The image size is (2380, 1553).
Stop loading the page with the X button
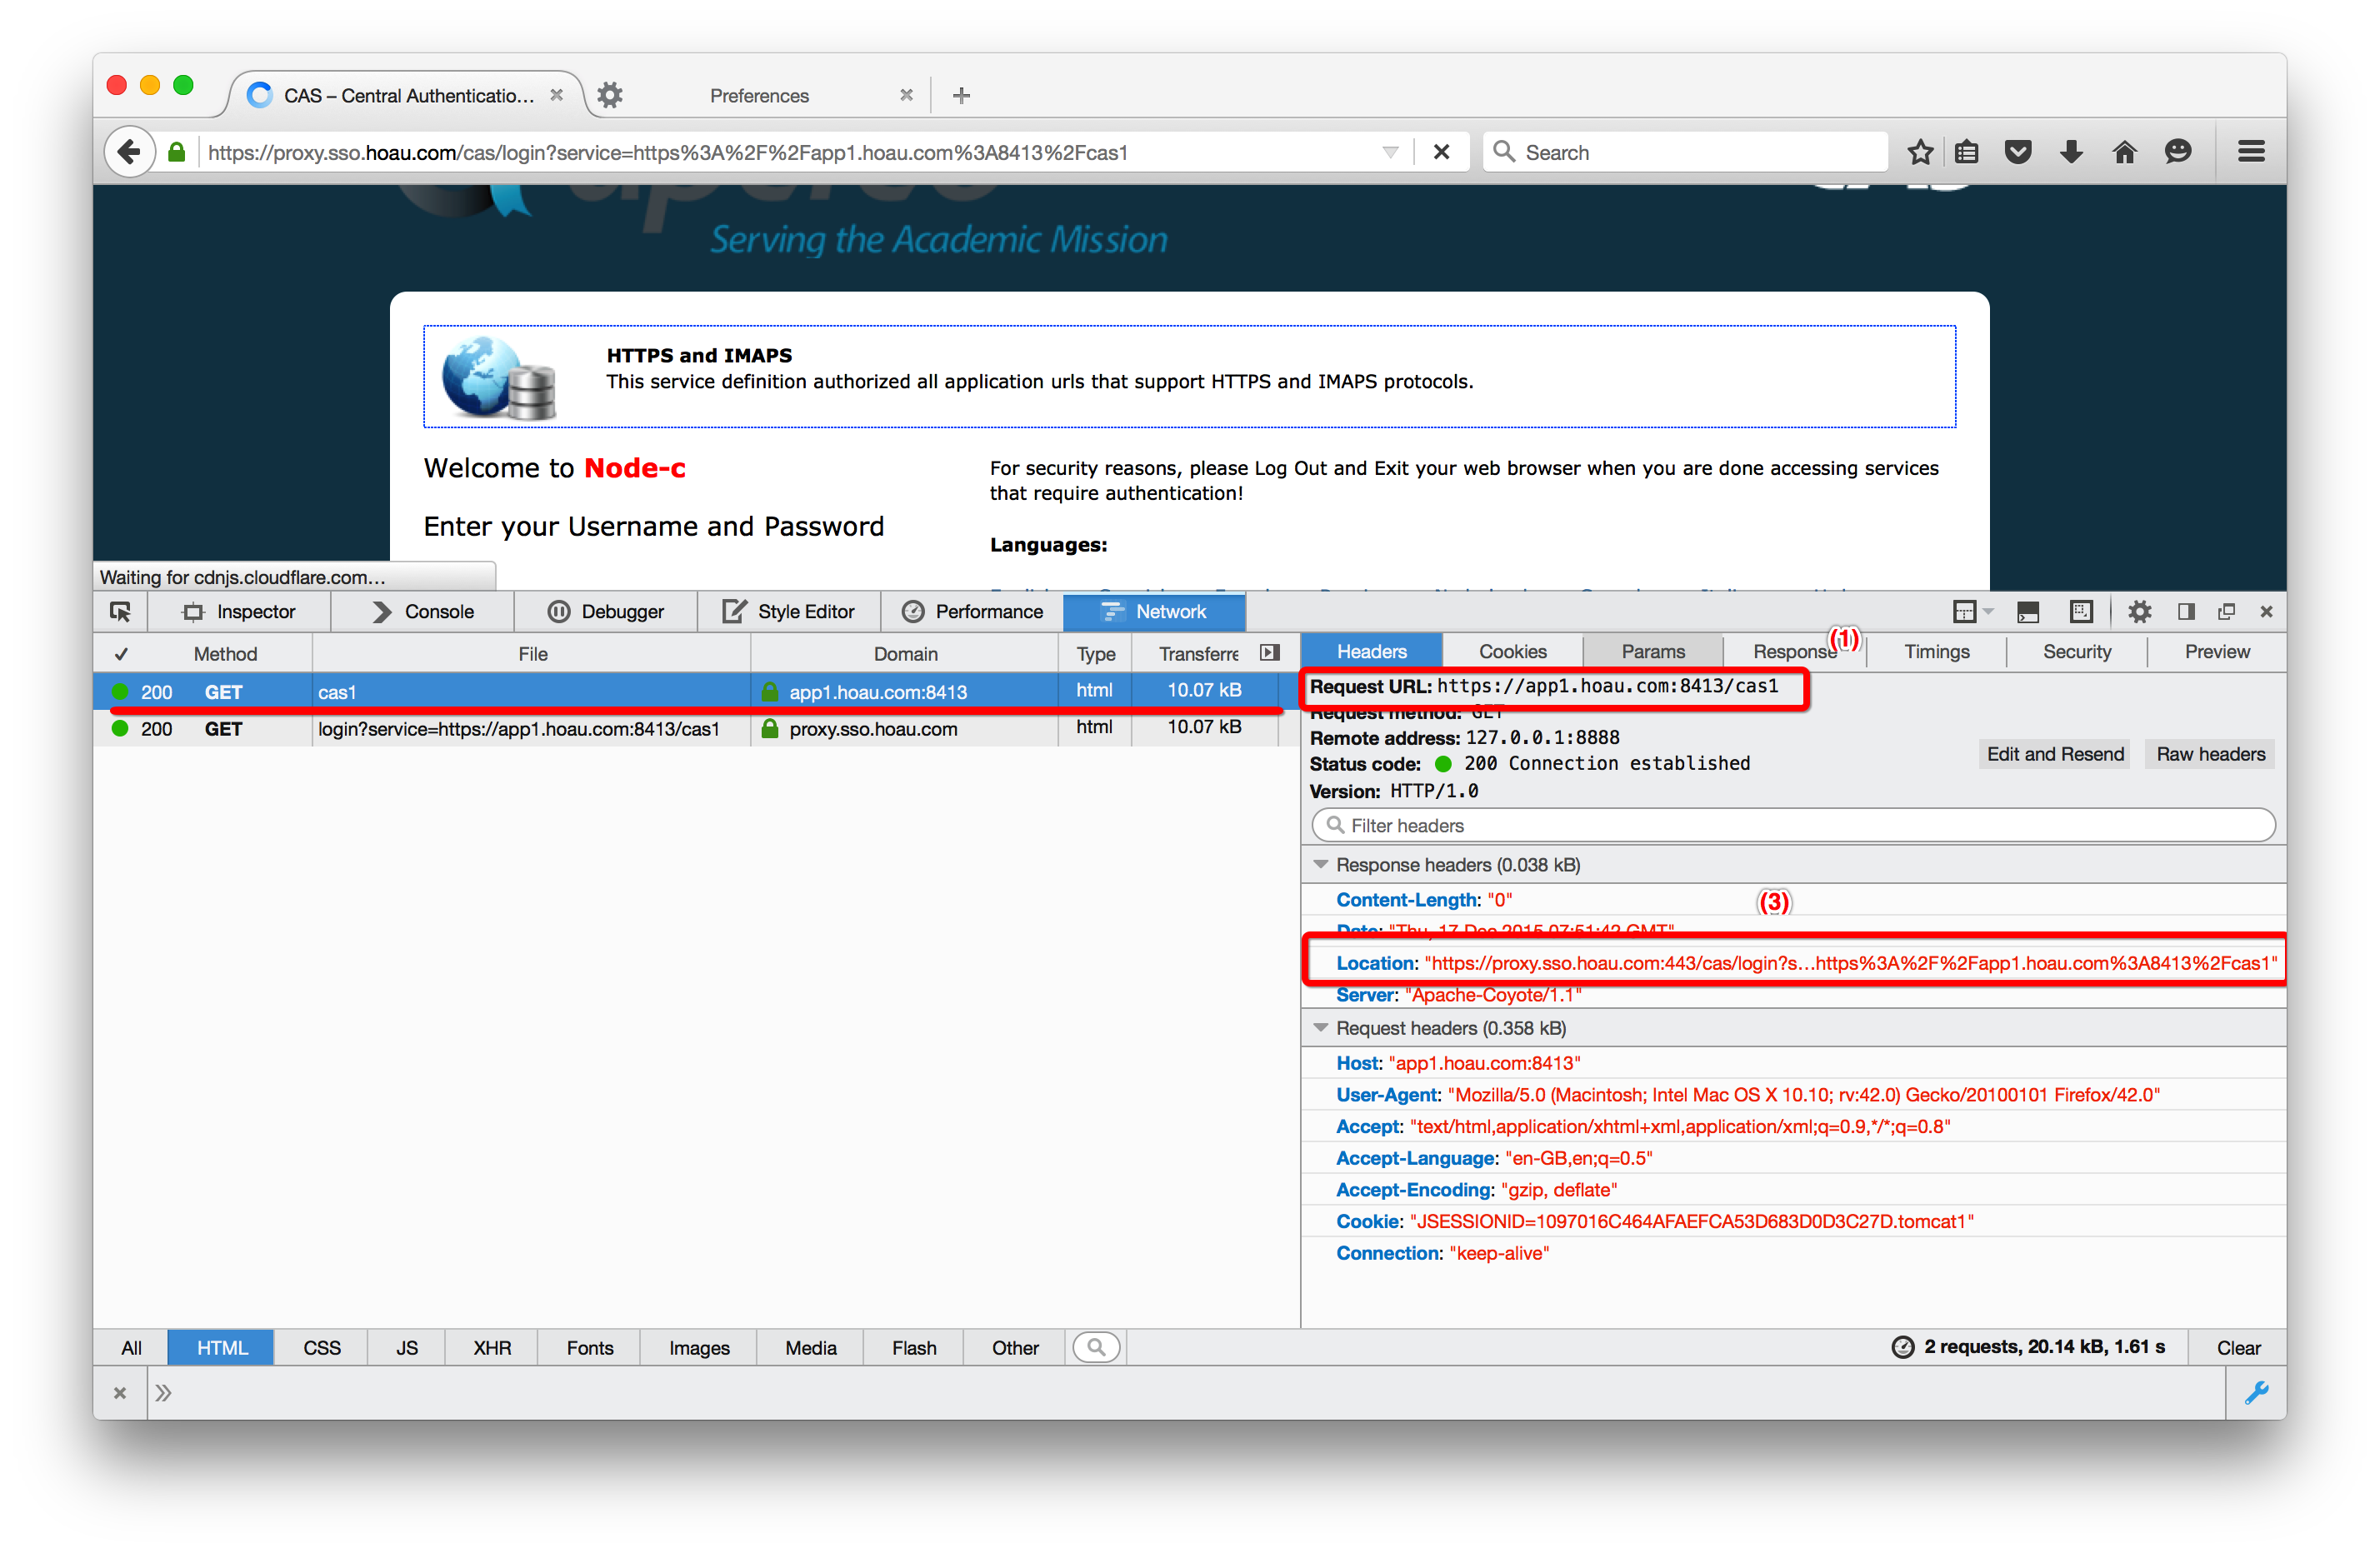pyautogui.click(x=1441, y=152)
